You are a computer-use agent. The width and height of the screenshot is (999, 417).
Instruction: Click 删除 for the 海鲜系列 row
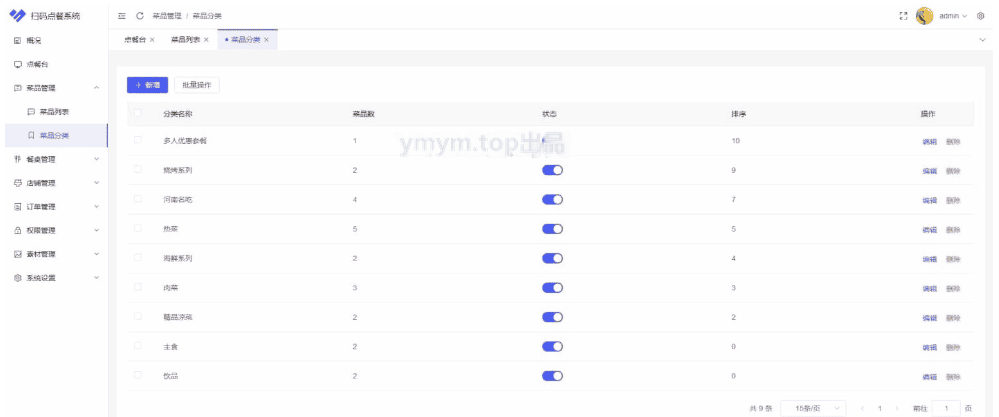pyautogui.click(x=953, y=259)
